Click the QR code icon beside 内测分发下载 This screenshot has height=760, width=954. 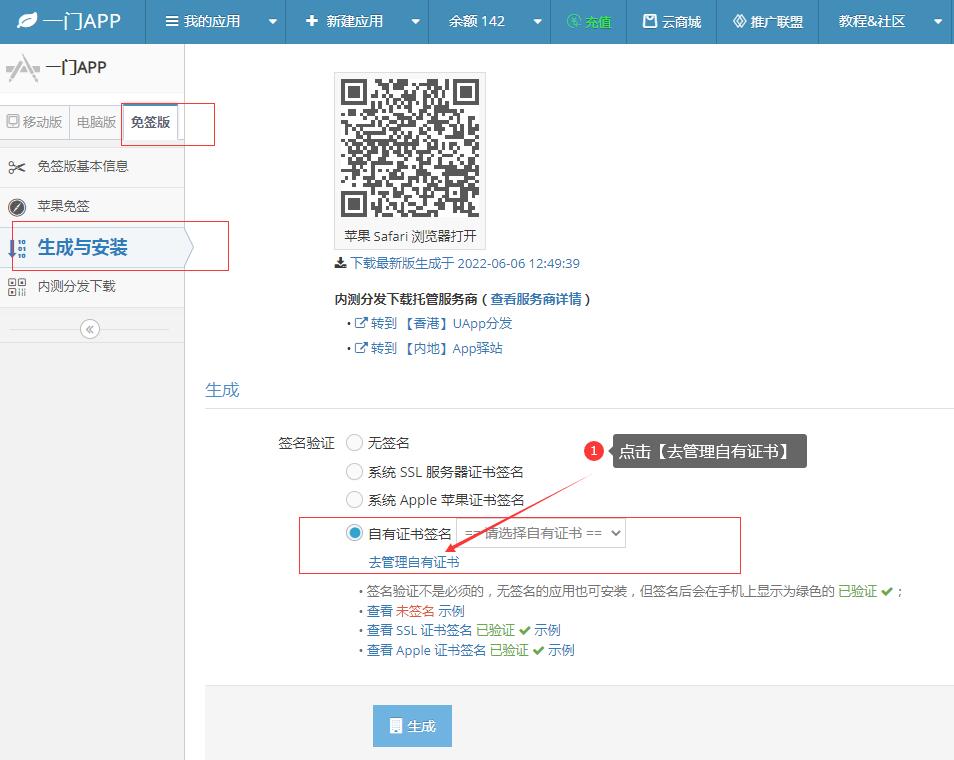17,287
